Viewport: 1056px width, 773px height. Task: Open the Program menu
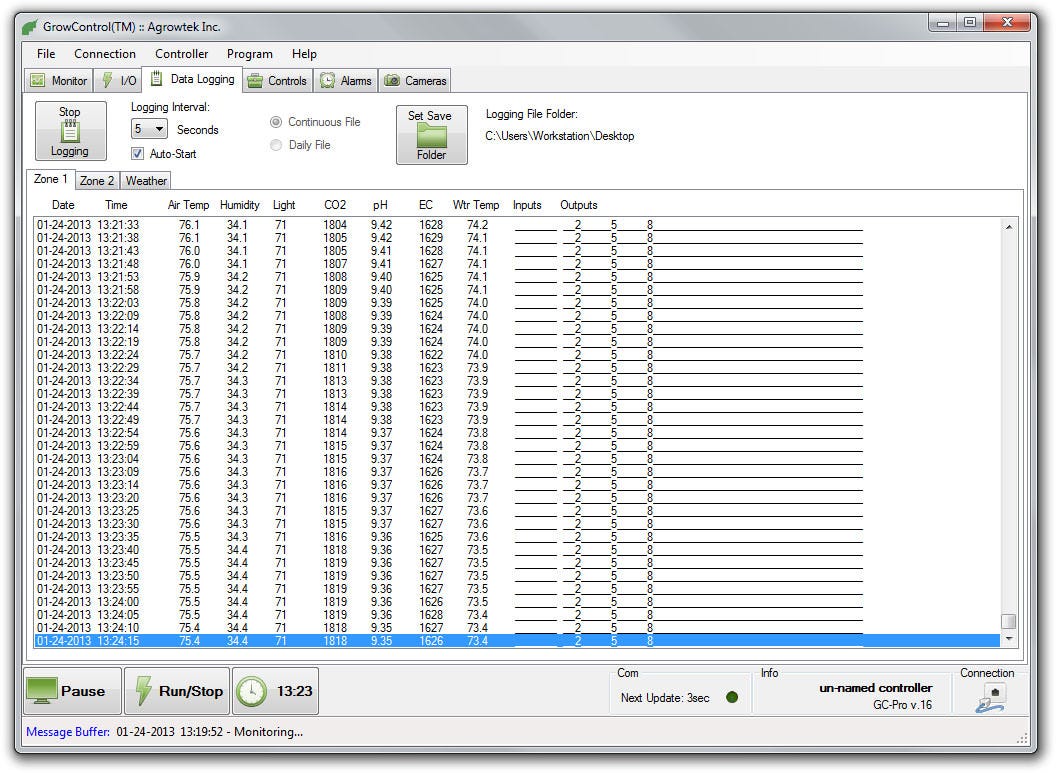249,54
